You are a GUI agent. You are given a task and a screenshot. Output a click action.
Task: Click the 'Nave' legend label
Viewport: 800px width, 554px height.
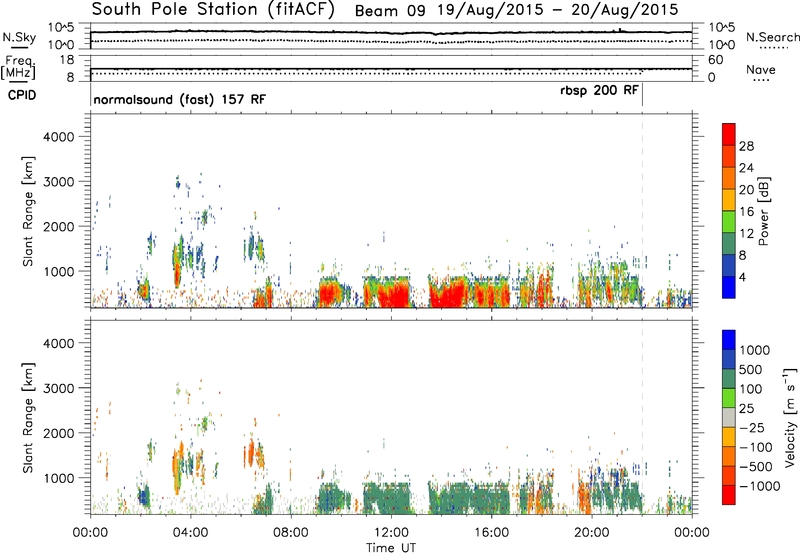[761, 70]
